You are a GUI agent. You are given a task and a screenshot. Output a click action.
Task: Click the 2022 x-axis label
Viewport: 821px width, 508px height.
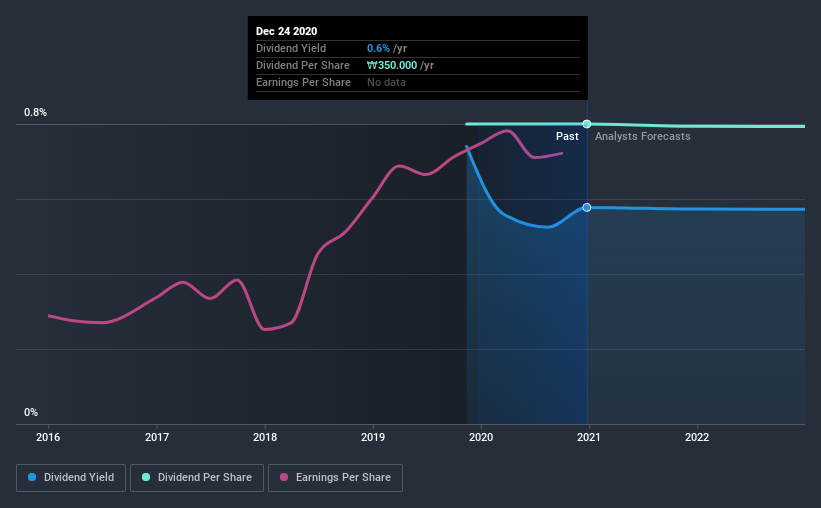click(x=697, y=437)
